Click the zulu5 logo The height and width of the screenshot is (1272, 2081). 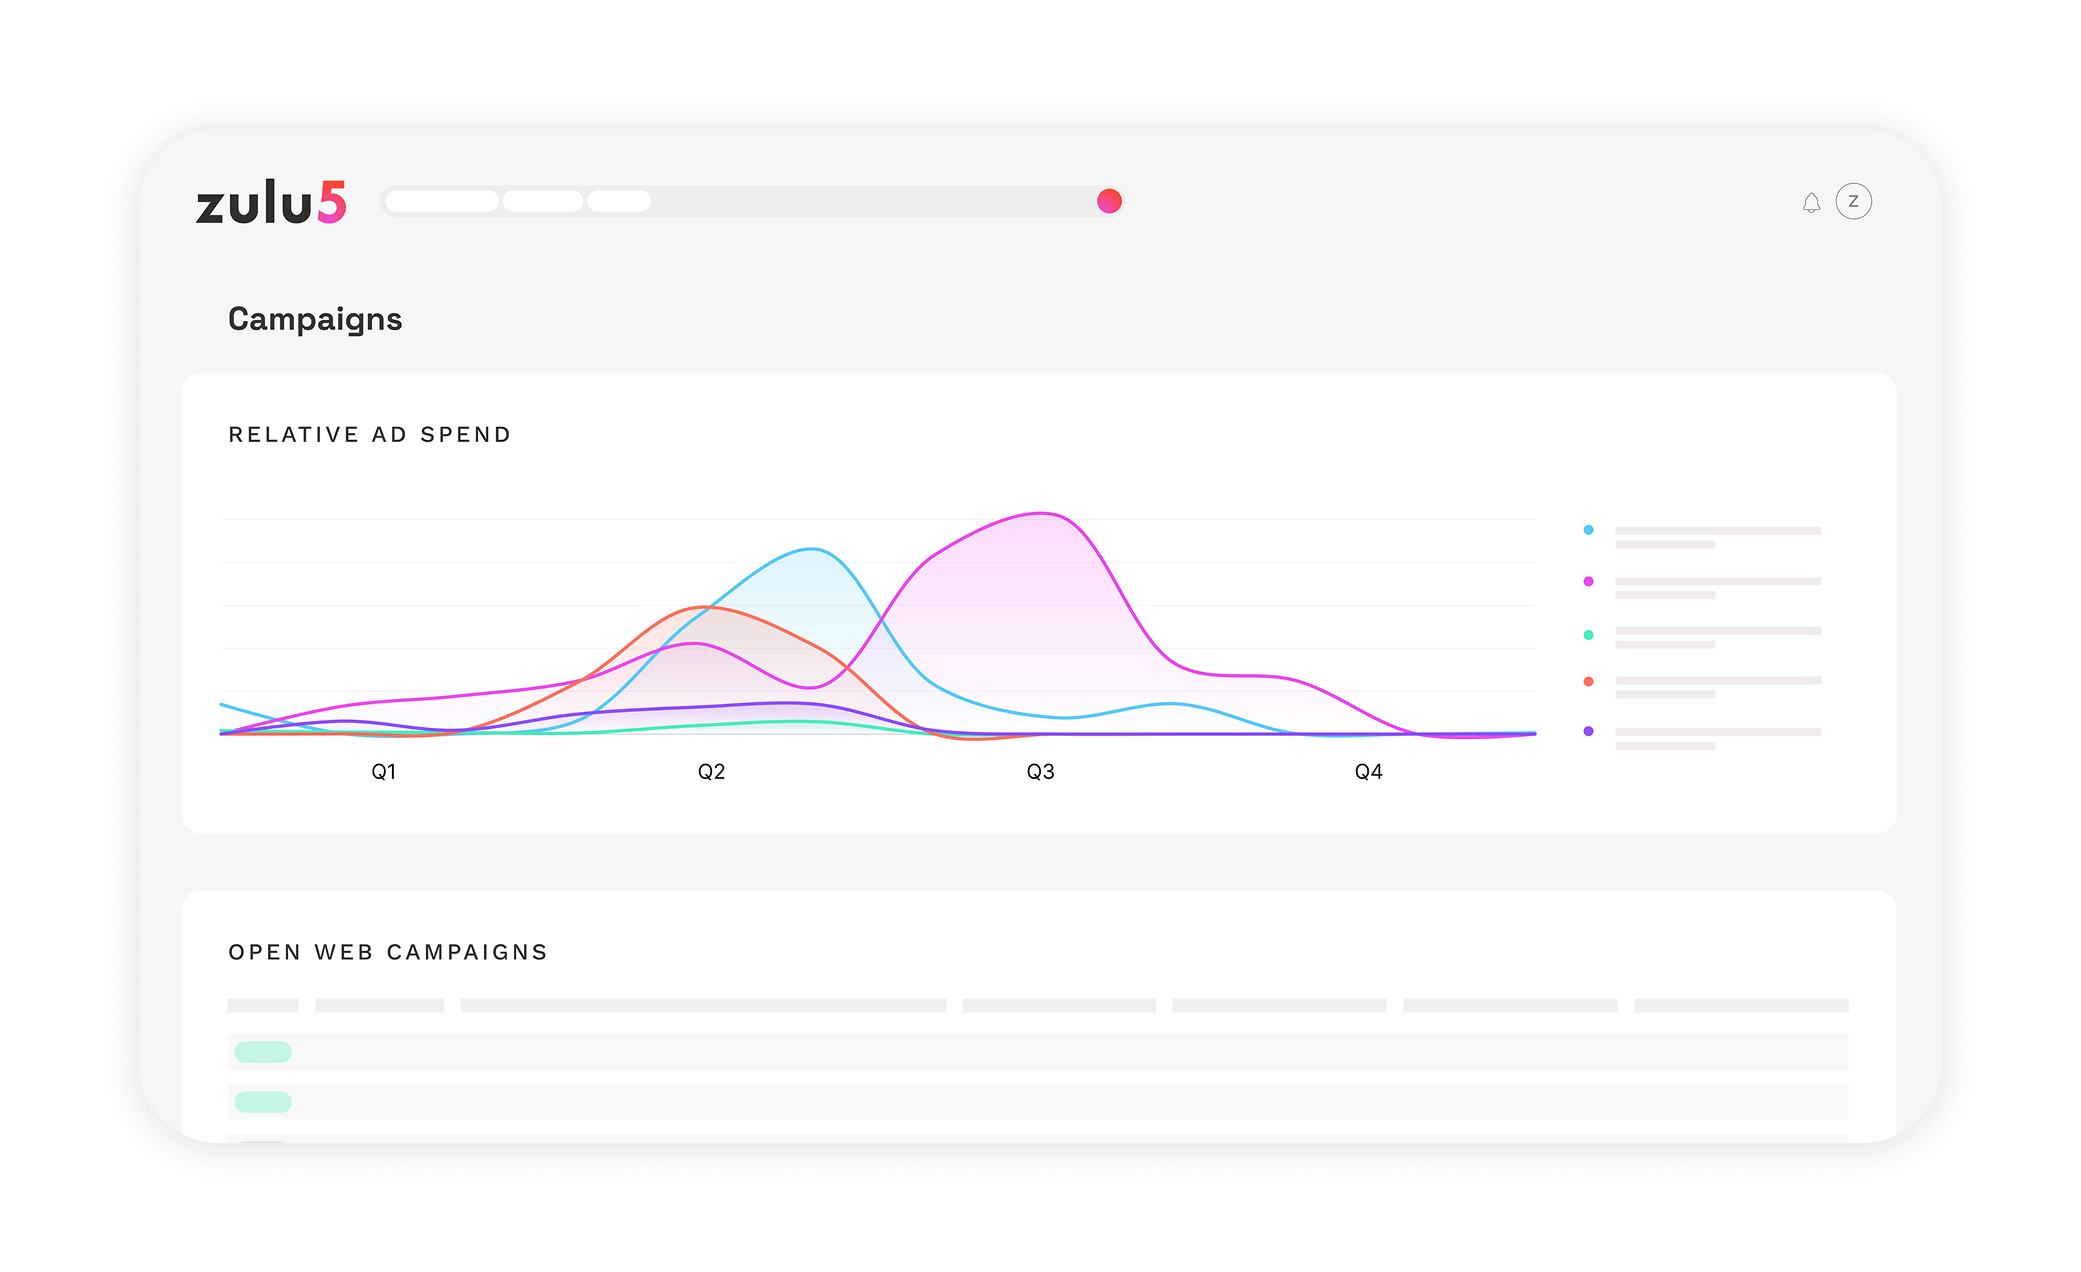point(271,202)
